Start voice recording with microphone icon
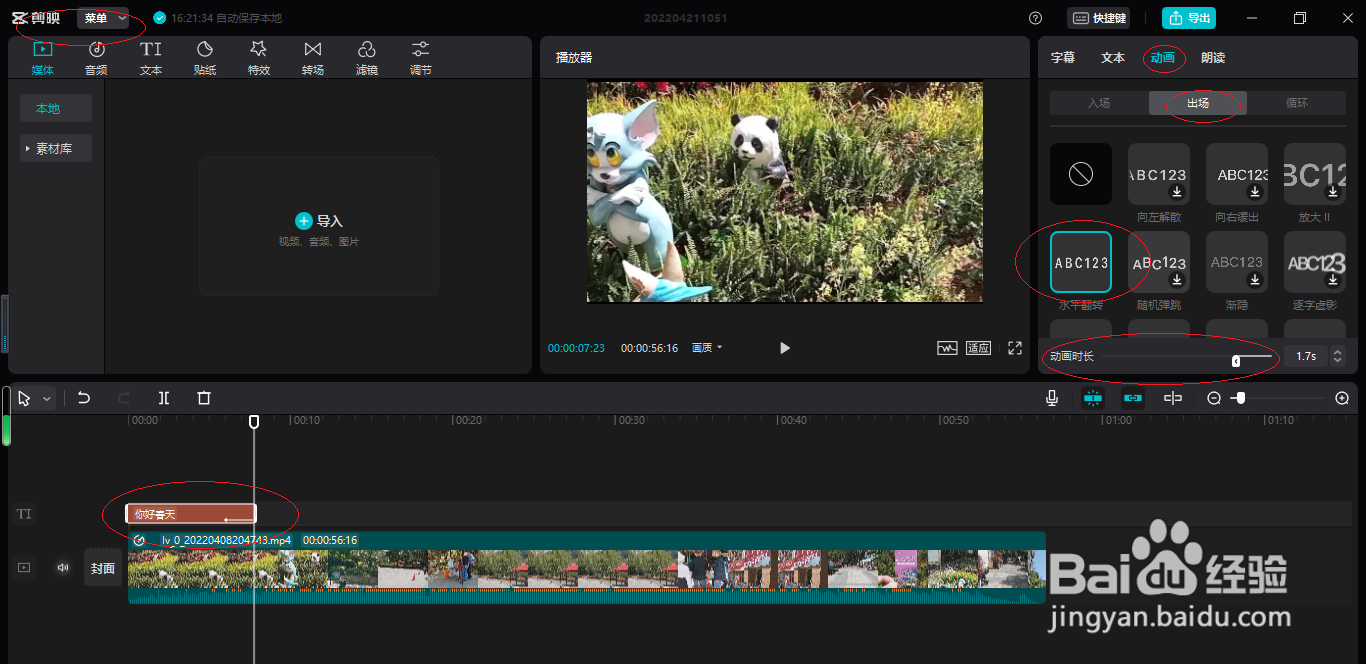Viewport: 1366px width, 664px height. click(x=1052, y=398)
